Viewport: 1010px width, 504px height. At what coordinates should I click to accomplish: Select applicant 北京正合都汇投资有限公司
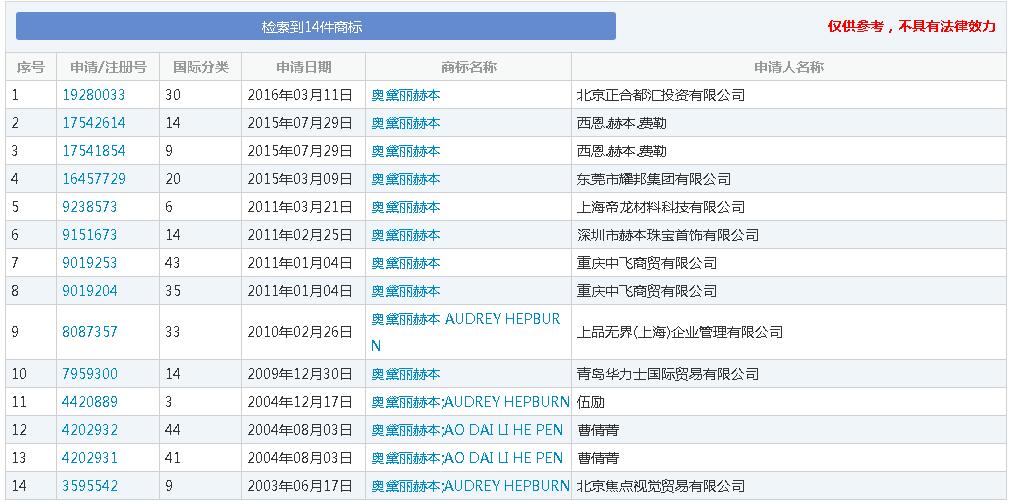tap(661, 95)
